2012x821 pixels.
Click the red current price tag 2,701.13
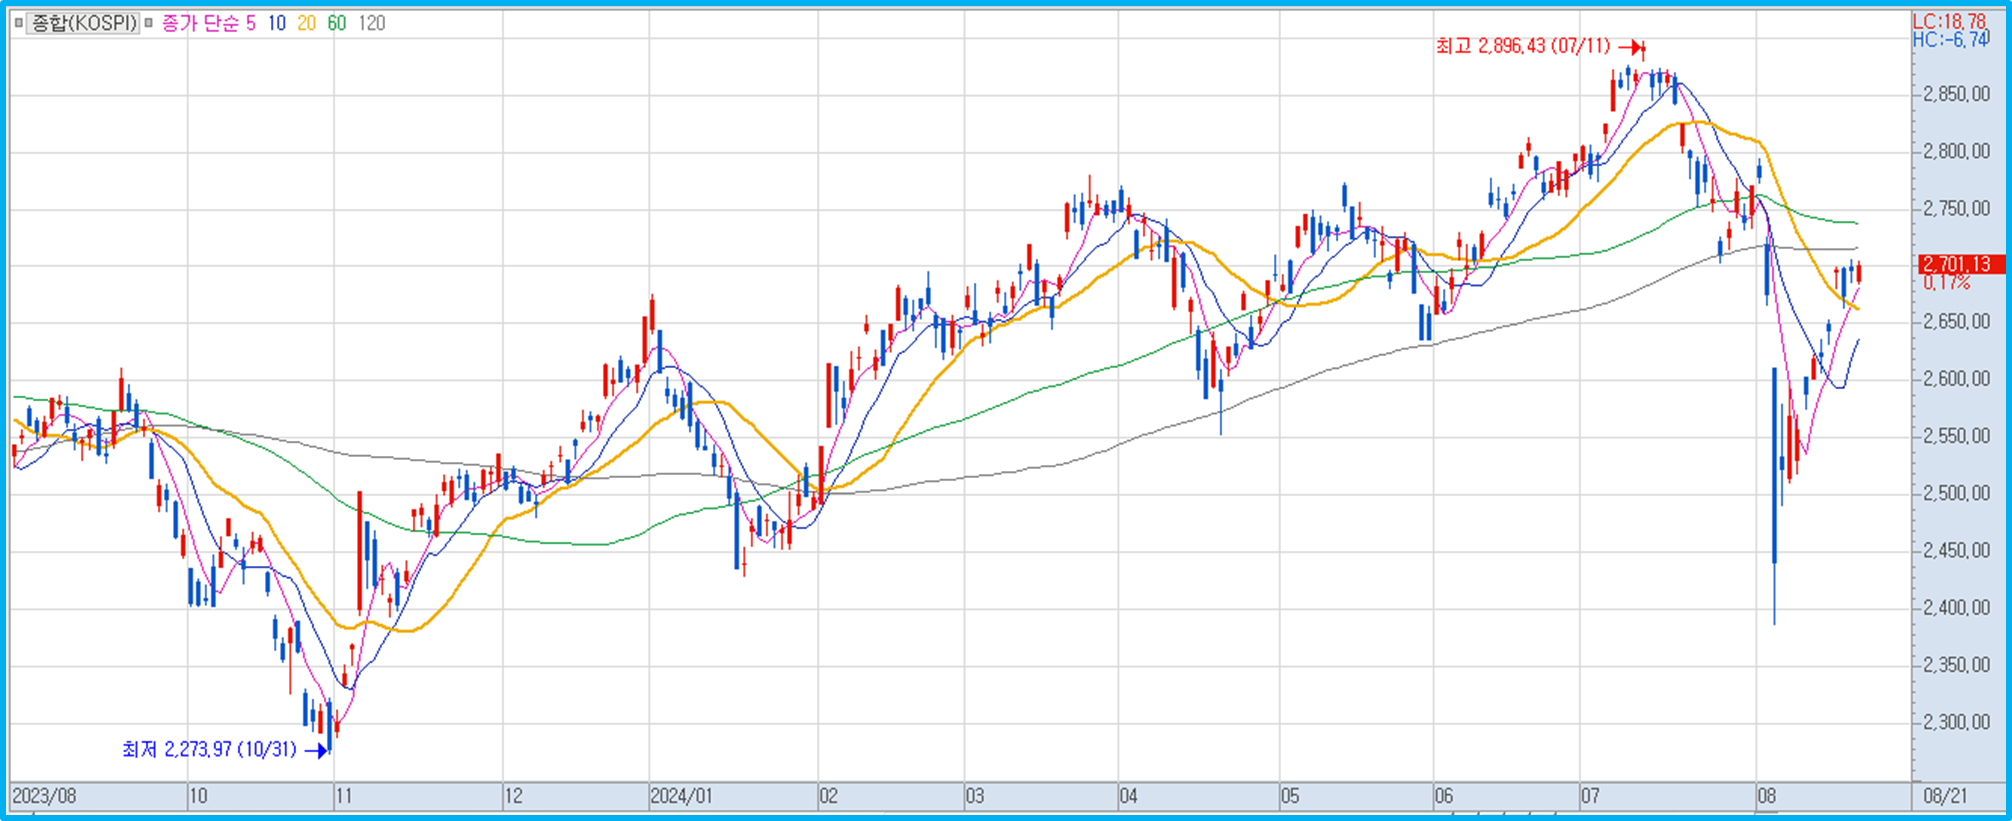pyautogui.click(x=1961, y=264)
